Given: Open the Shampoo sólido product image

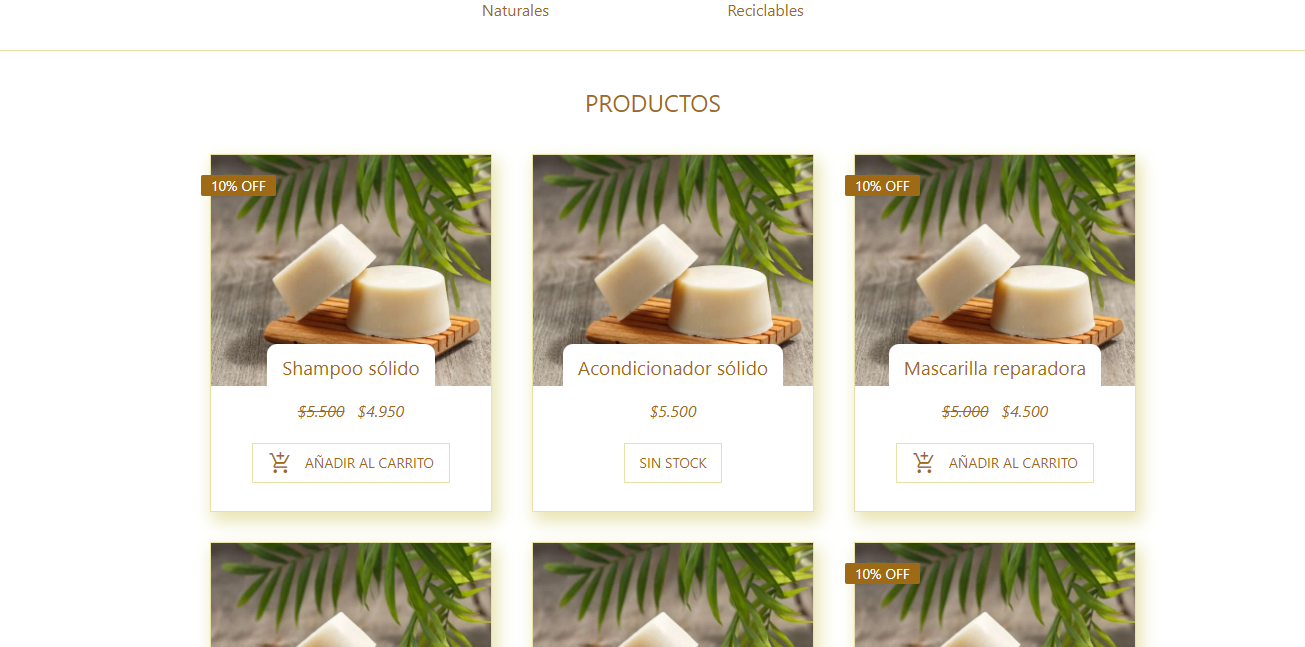Looking at the screenshot, I should pyautogui.click(x=351, y=260).
